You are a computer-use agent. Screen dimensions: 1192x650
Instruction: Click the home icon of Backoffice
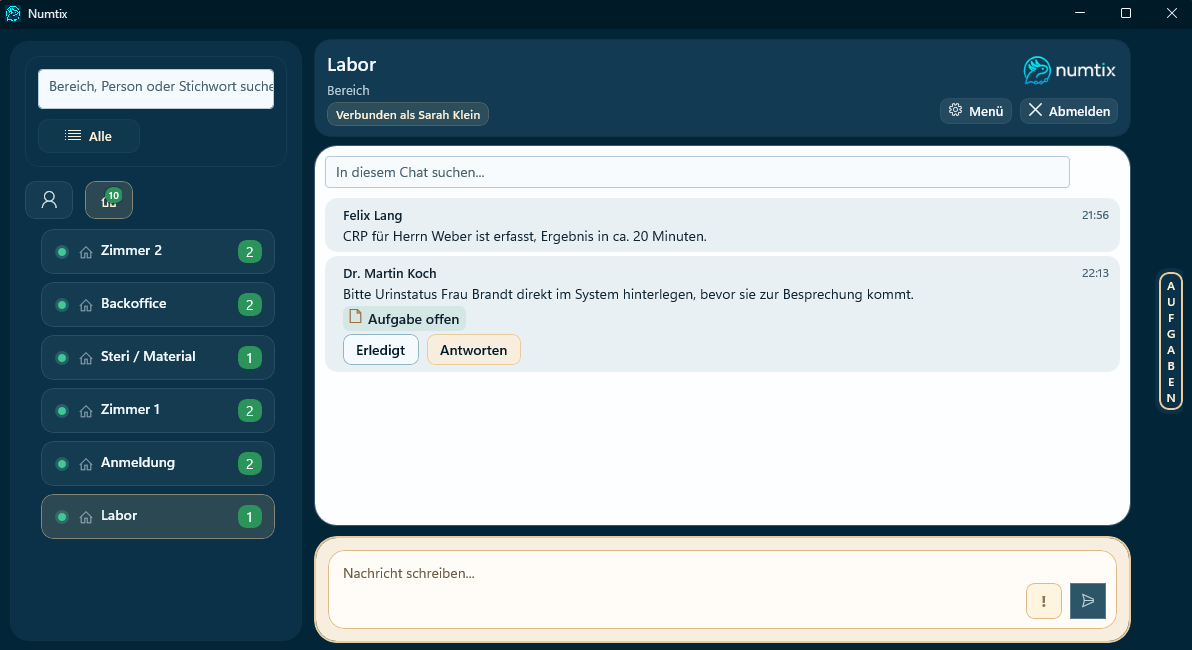86,305
